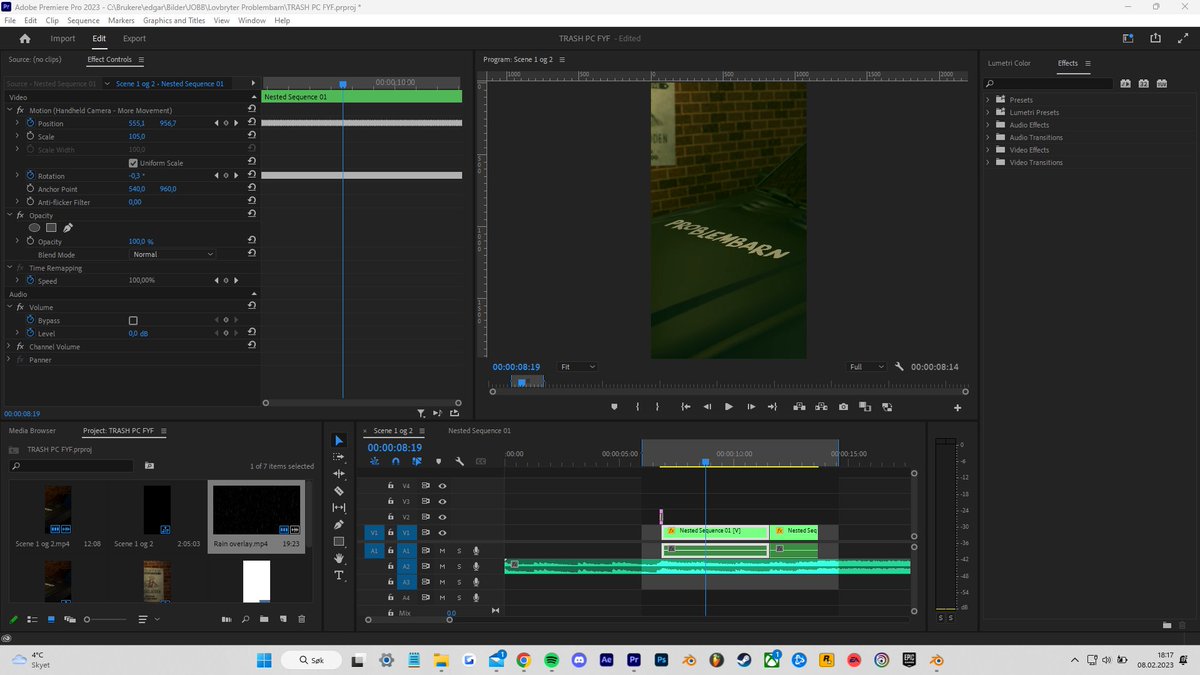Open Program Monitor settings wrench
1200x675 pixels.
tap(899, 367)
